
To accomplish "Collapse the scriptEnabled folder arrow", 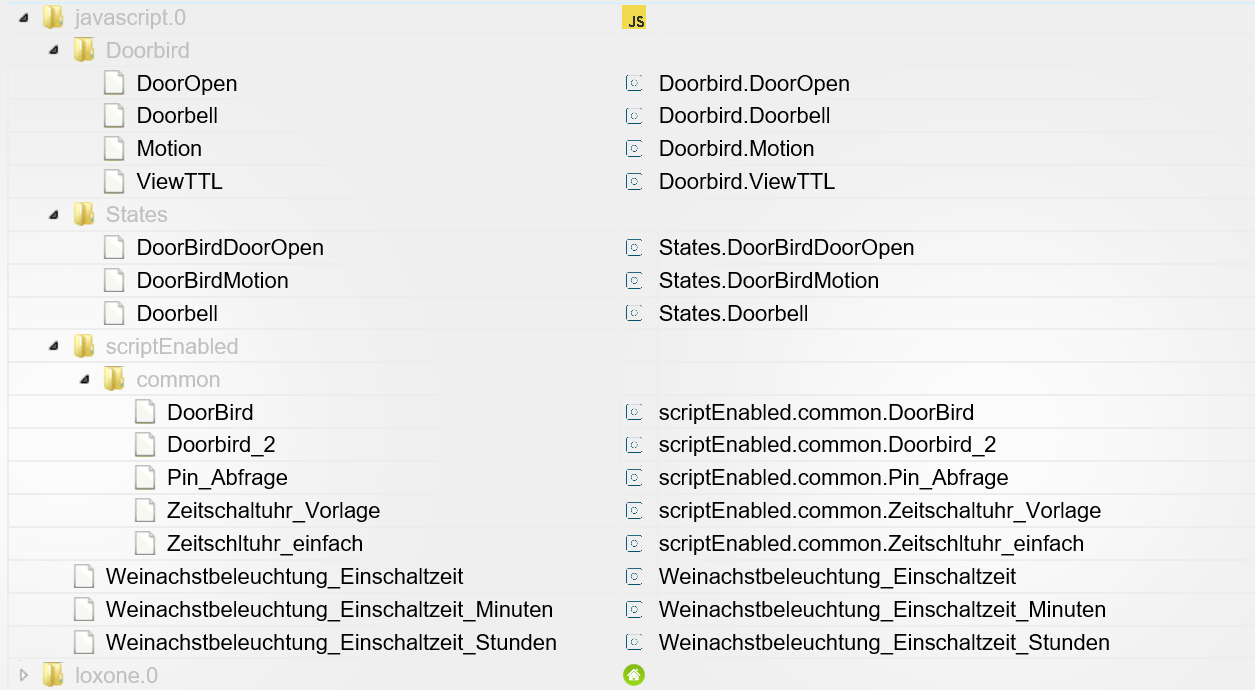I will coord(54,347).
